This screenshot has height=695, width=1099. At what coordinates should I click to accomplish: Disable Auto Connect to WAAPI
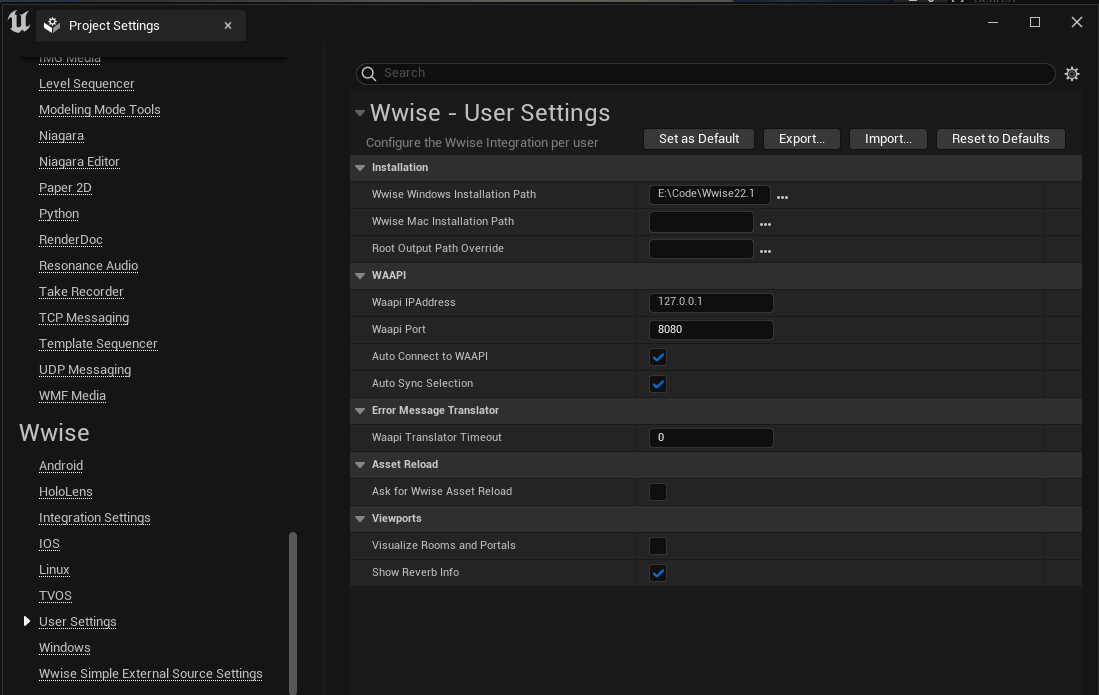pyautogui.click(x=658, y=357)
